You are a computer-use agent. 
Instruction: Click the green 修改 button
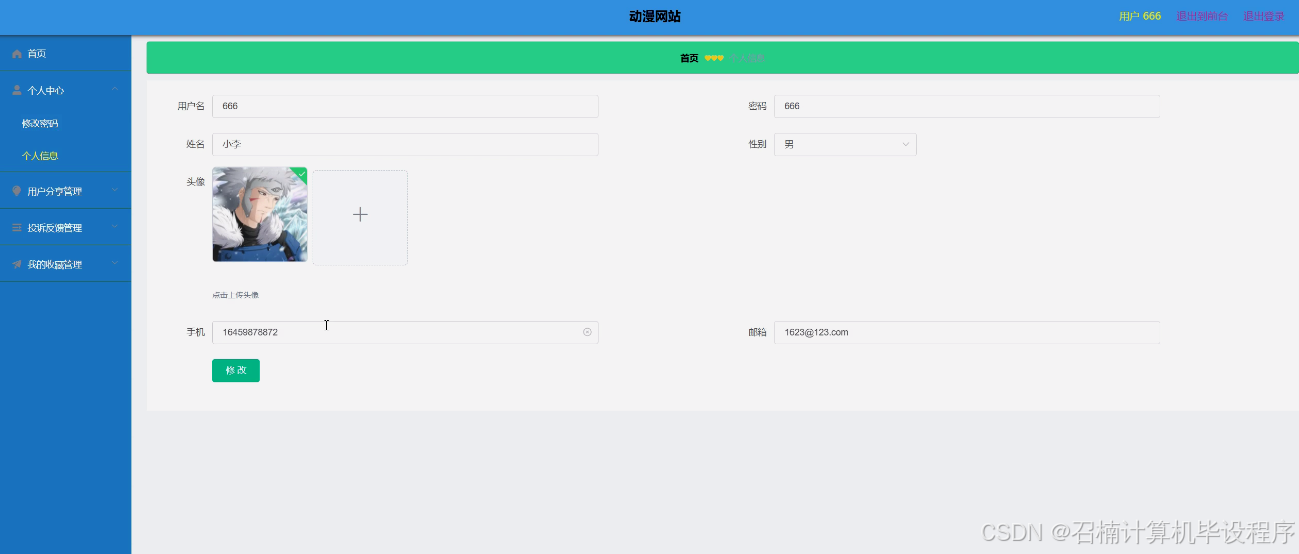pos(236,370)
